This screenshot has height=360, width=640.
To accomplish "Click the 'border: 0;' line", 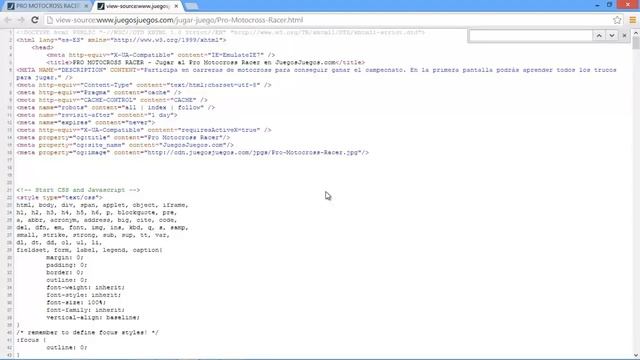I will coord(64,272).
